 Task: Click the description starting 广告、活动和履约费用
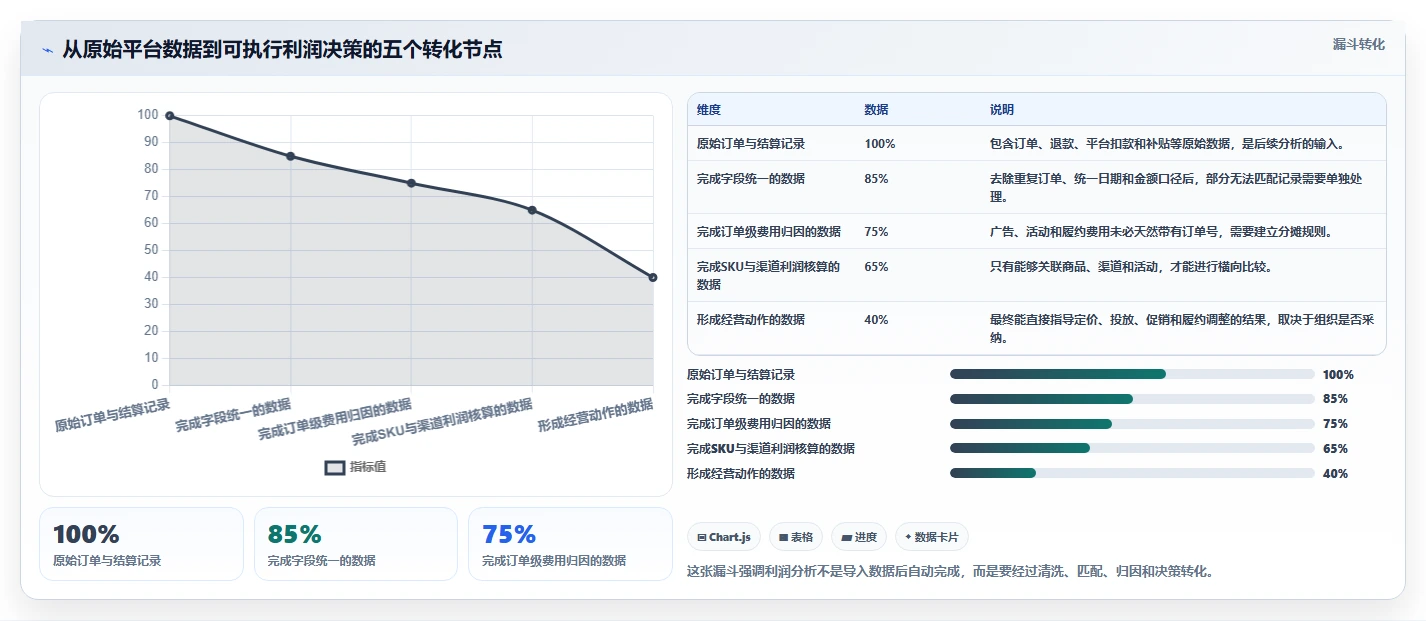[x=1160, y=232]
